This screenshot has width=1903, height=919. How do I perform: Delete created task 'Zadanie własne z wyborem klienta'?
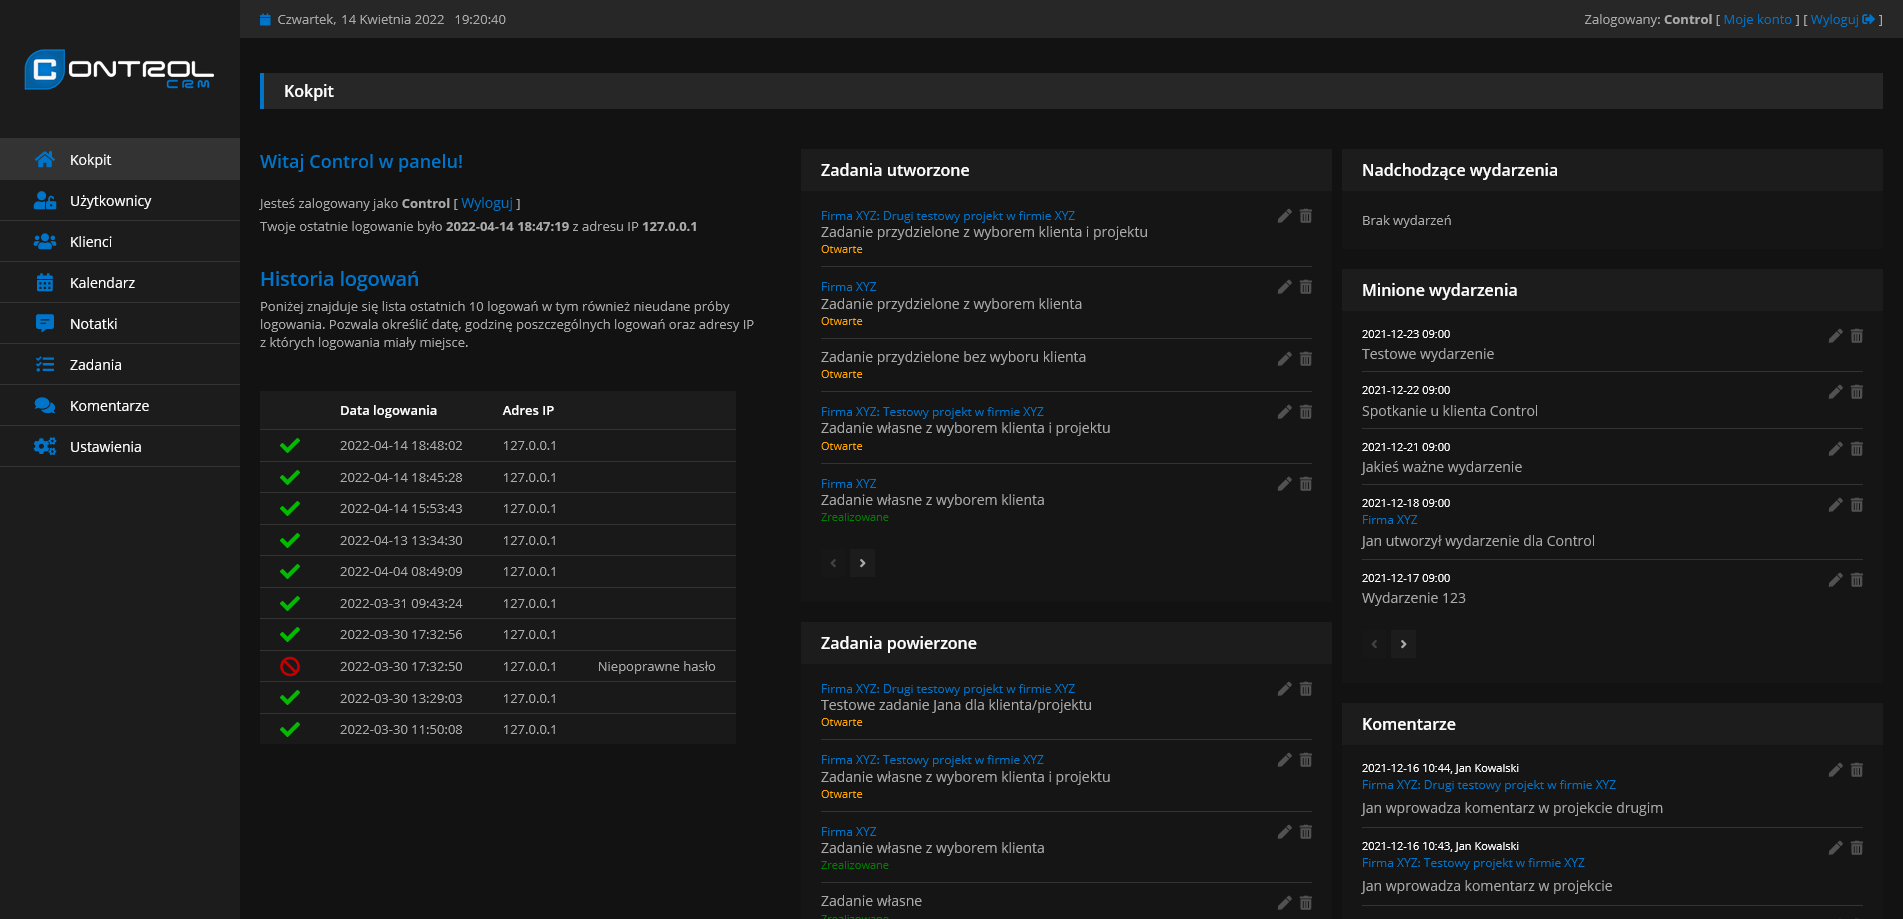(x=1305, y=484)
